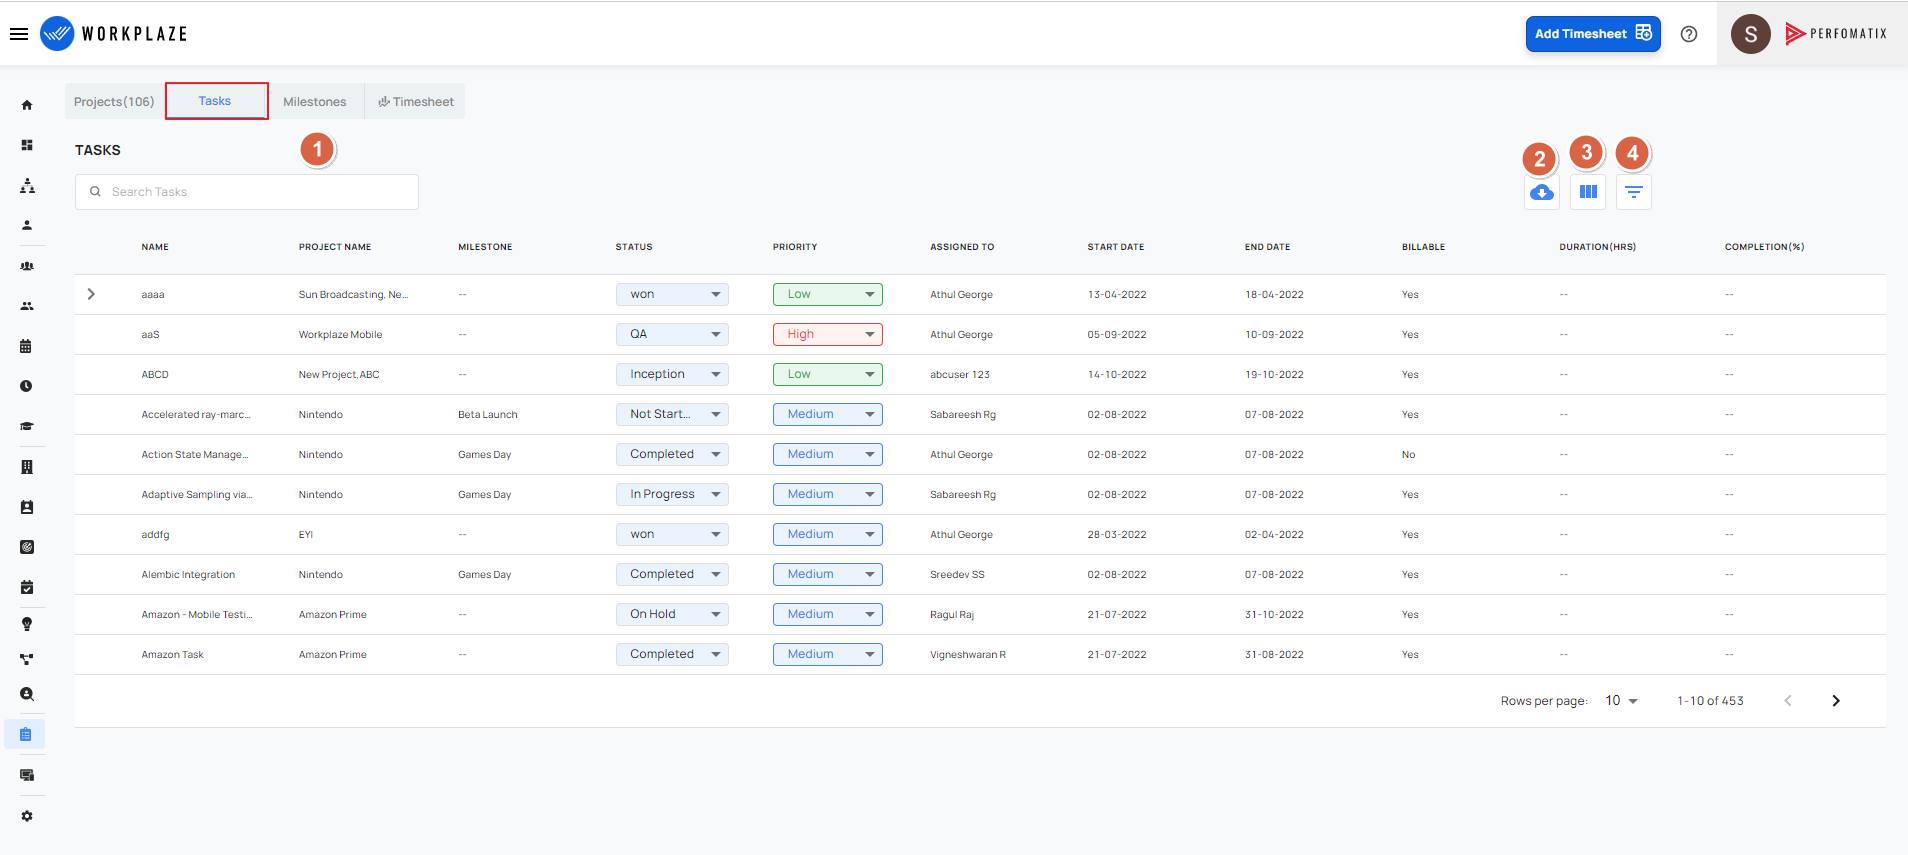Open the lightbulb icon in sidebar
Viewport: 1908px width, 855px height.
point(27,624)
